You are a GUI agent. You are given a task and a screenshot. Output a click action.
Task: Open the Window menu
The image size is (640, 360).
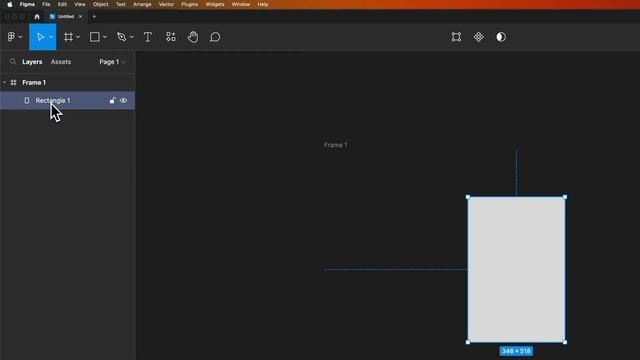coord(241,4)
